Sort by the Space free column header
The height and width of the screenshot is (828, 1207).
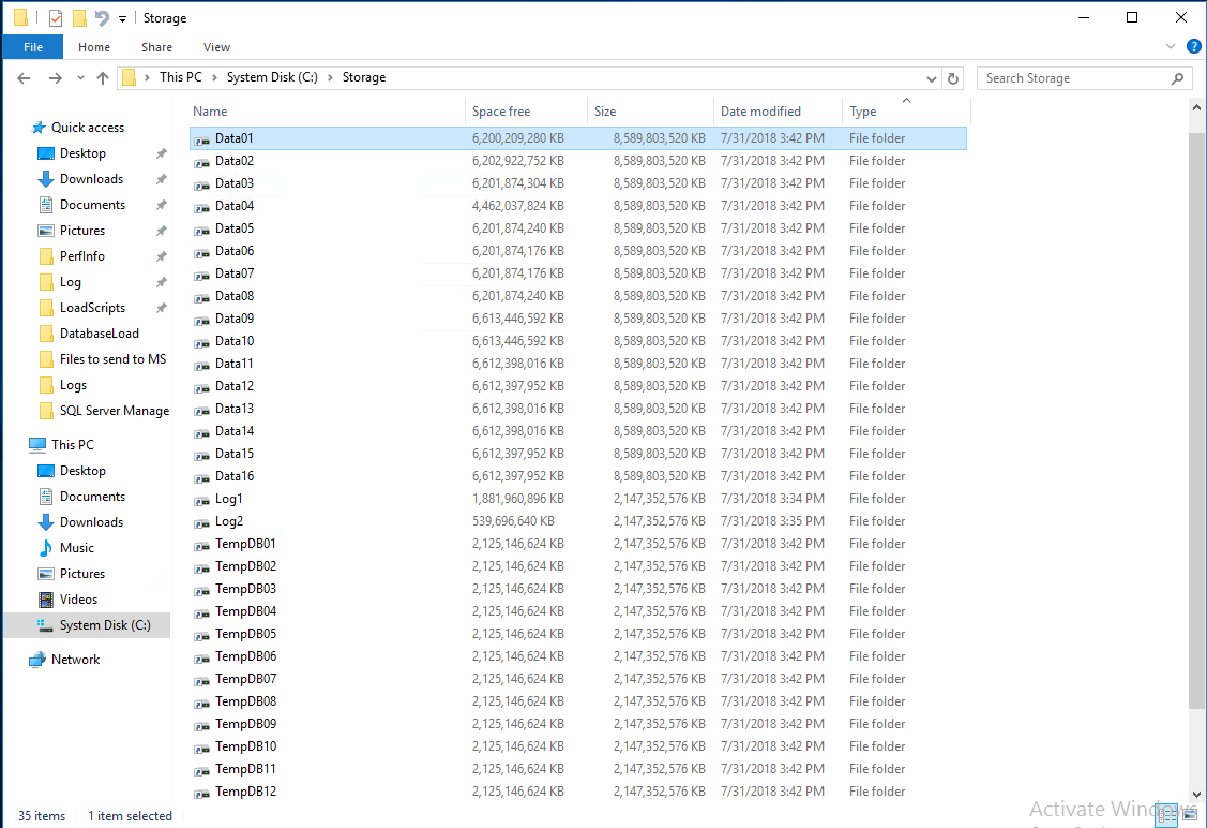(527, 111)
